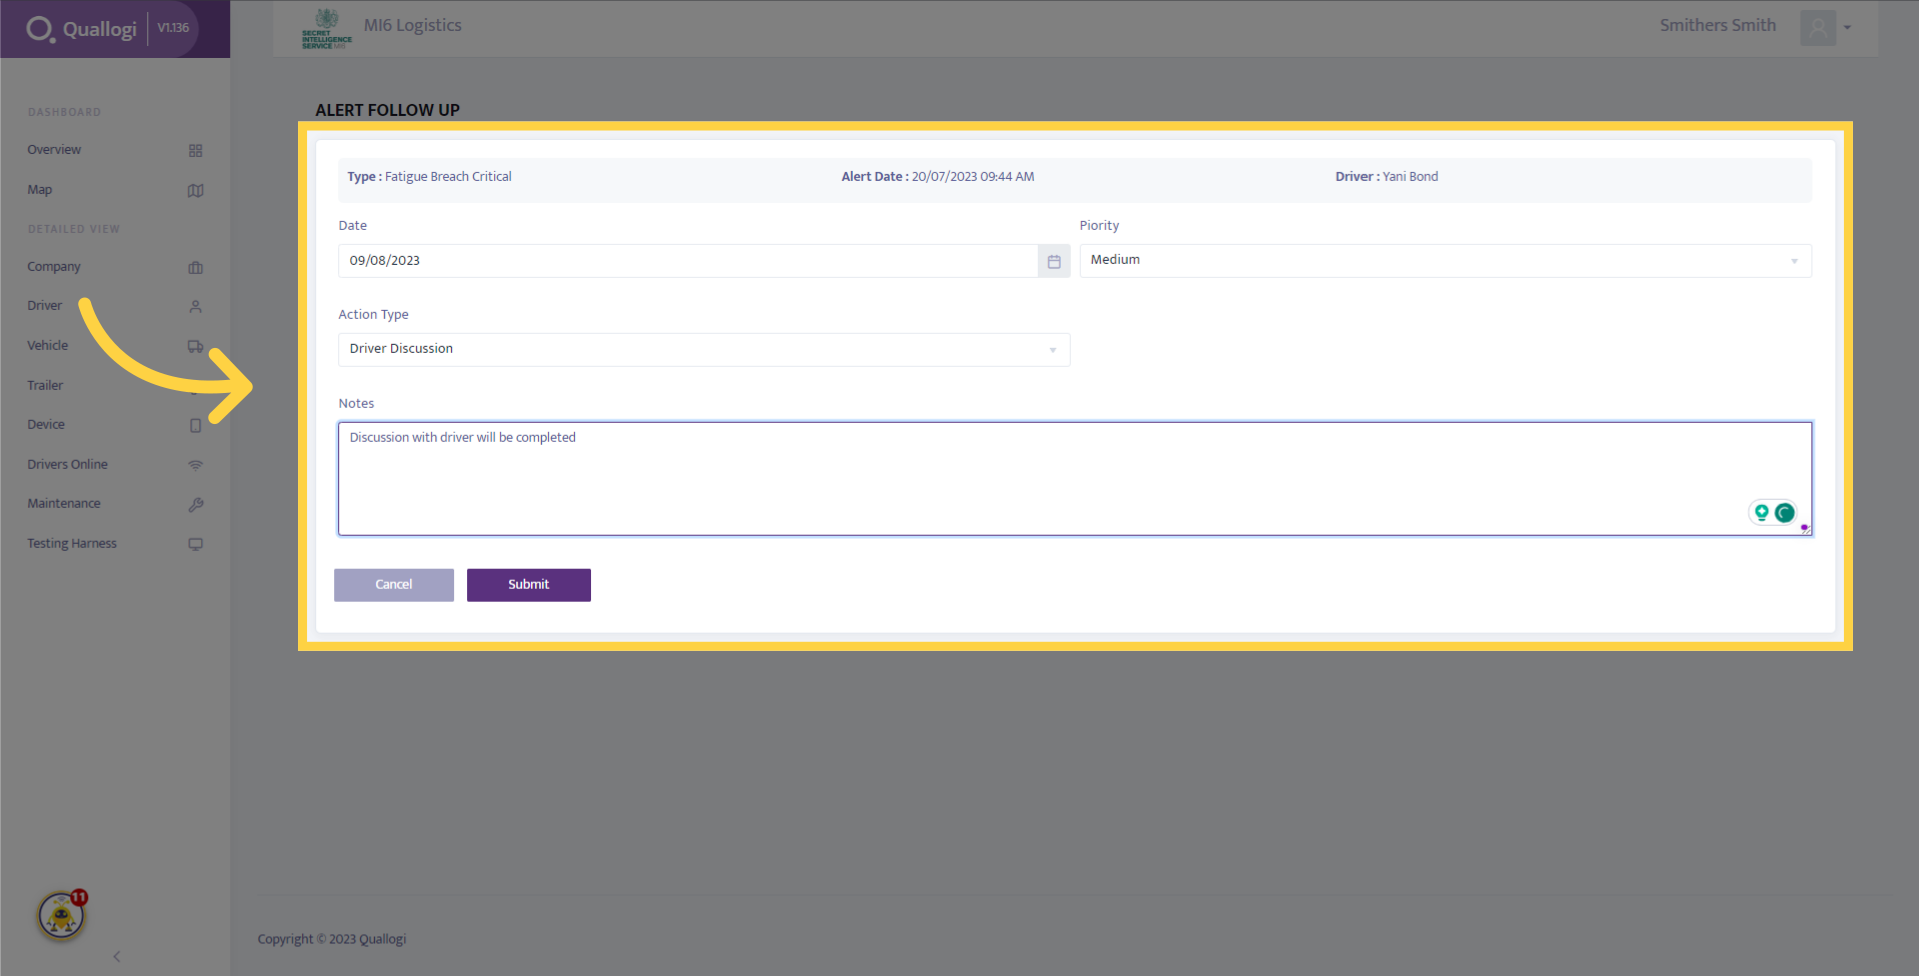Screen dimensions: 1919x976
Task: Open Drivers Online menu item
Action: pos(67,465)
